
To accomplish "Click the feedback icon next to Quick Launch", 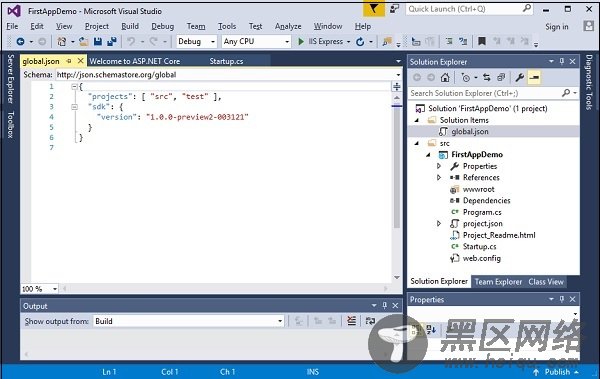I will tap(394, 9).
